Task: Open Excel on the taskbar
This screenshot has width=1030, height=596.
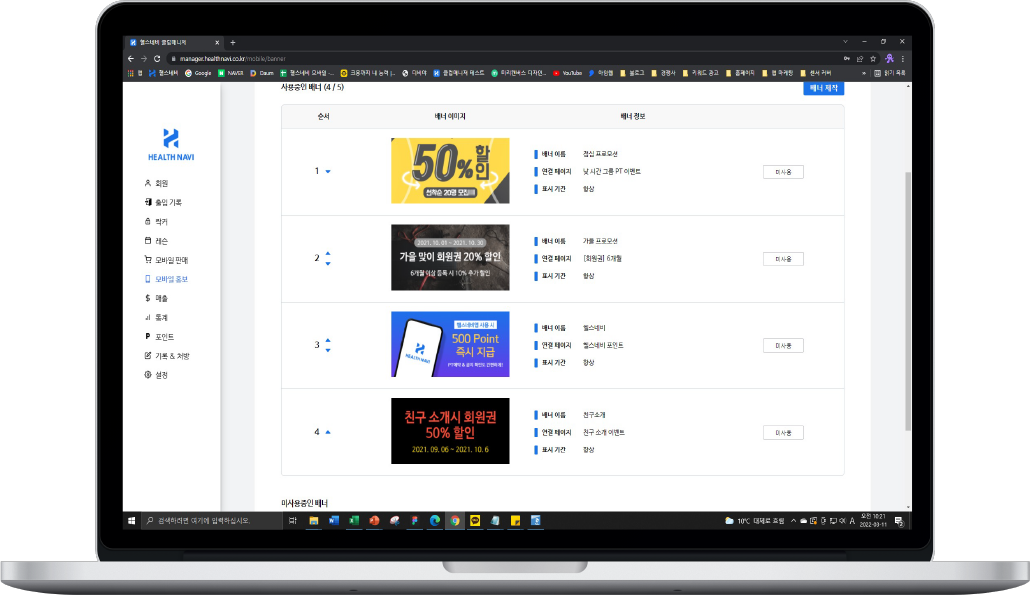Action: click(354, 521)
